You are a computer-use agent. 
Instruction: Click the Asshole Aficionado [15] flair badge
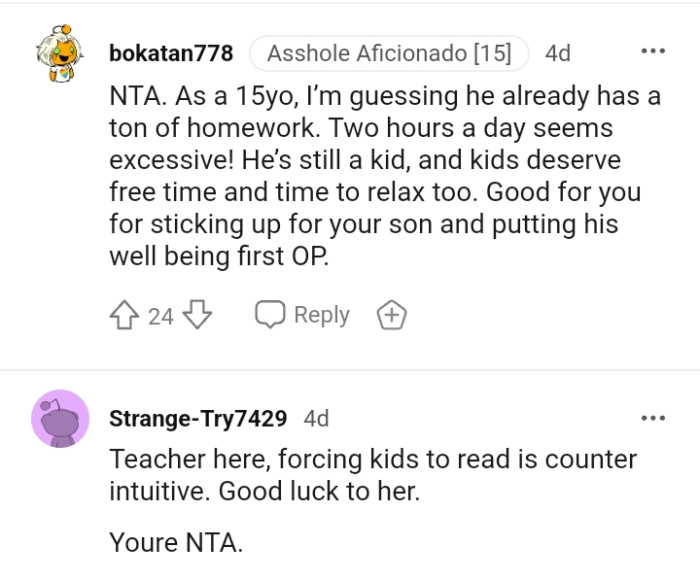[x=389, y=53]
